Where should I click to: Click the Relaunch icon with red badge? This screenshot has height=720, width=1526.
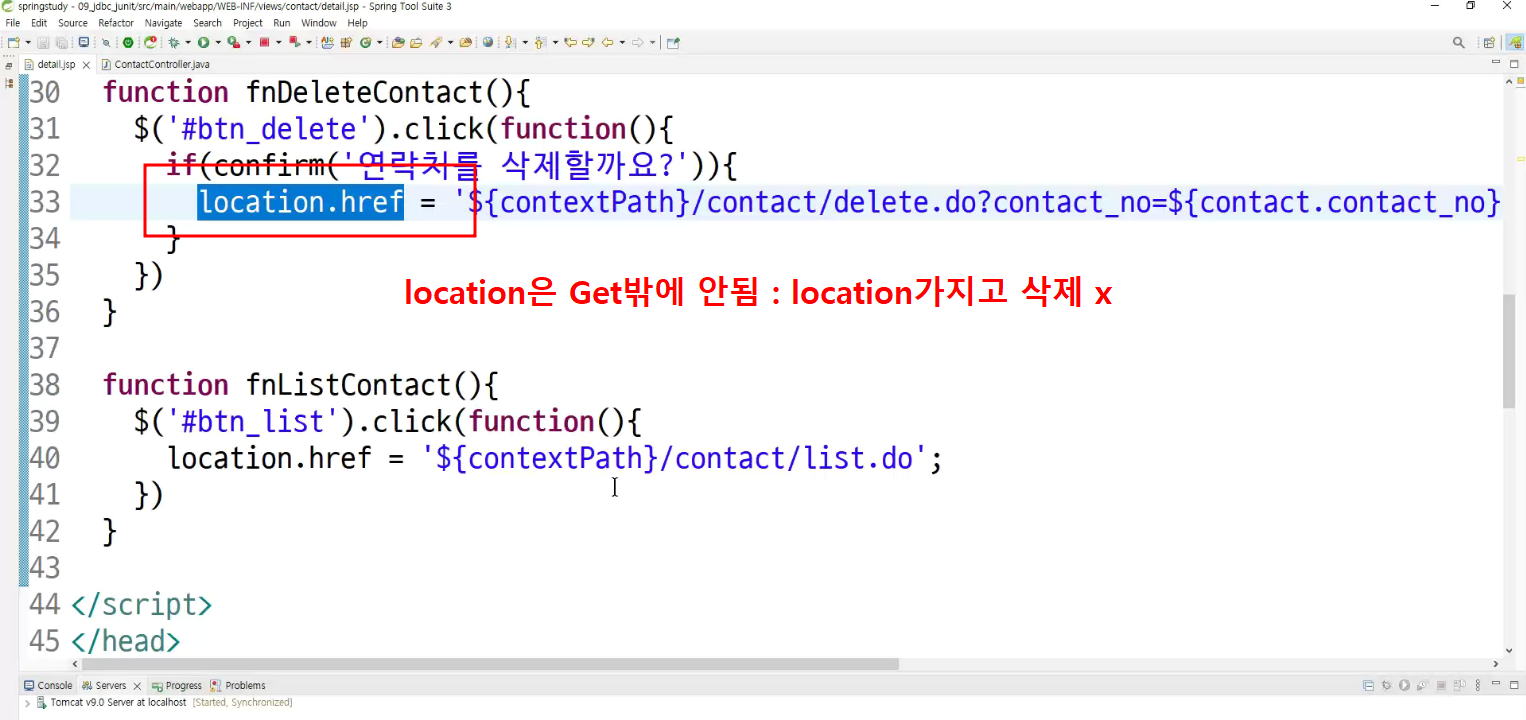(x=150, y=42)
